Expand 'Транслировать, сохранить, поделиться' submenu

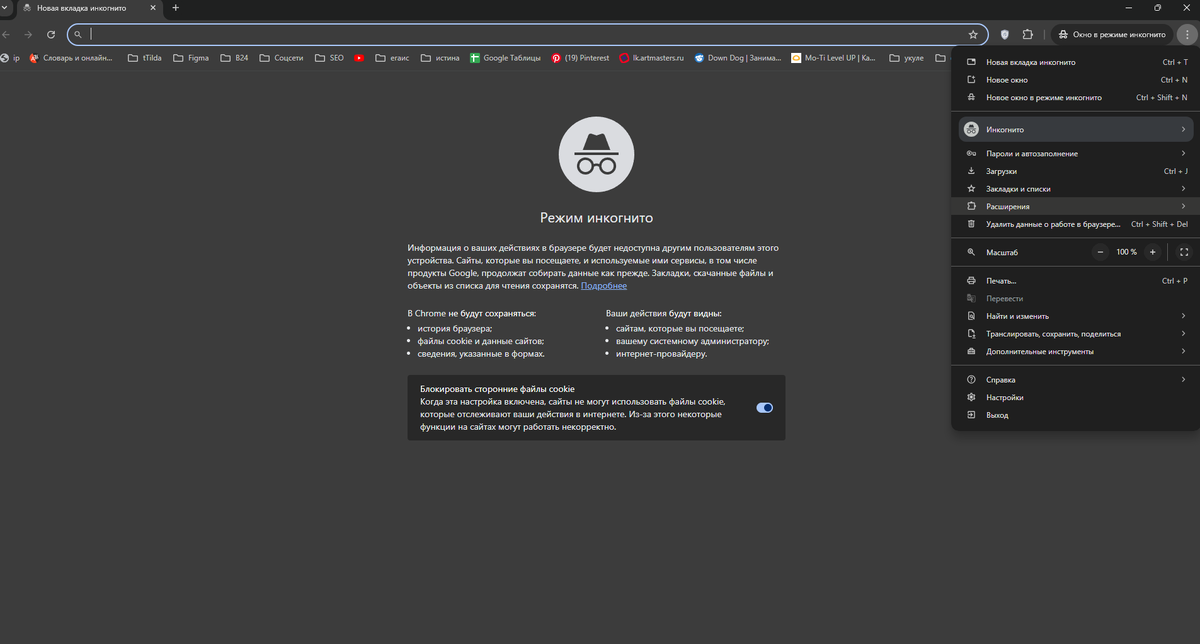(x=1076, y=334)
